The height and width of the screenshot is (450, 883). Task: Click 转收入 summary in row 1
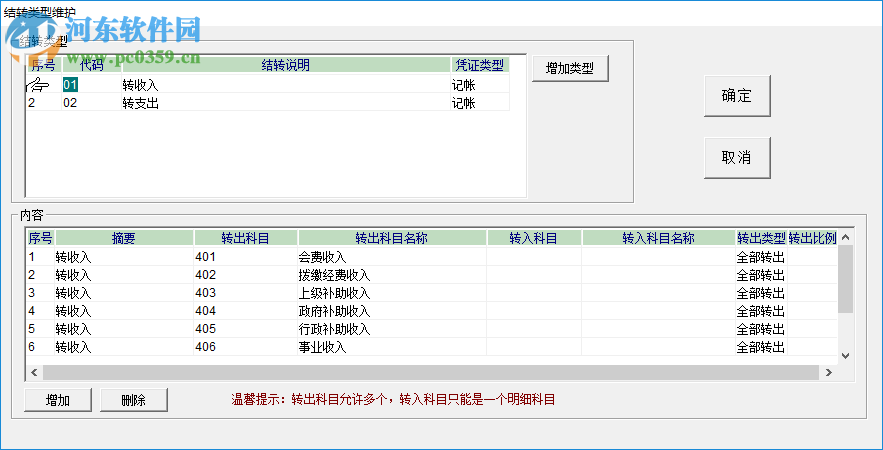point(73,258)
